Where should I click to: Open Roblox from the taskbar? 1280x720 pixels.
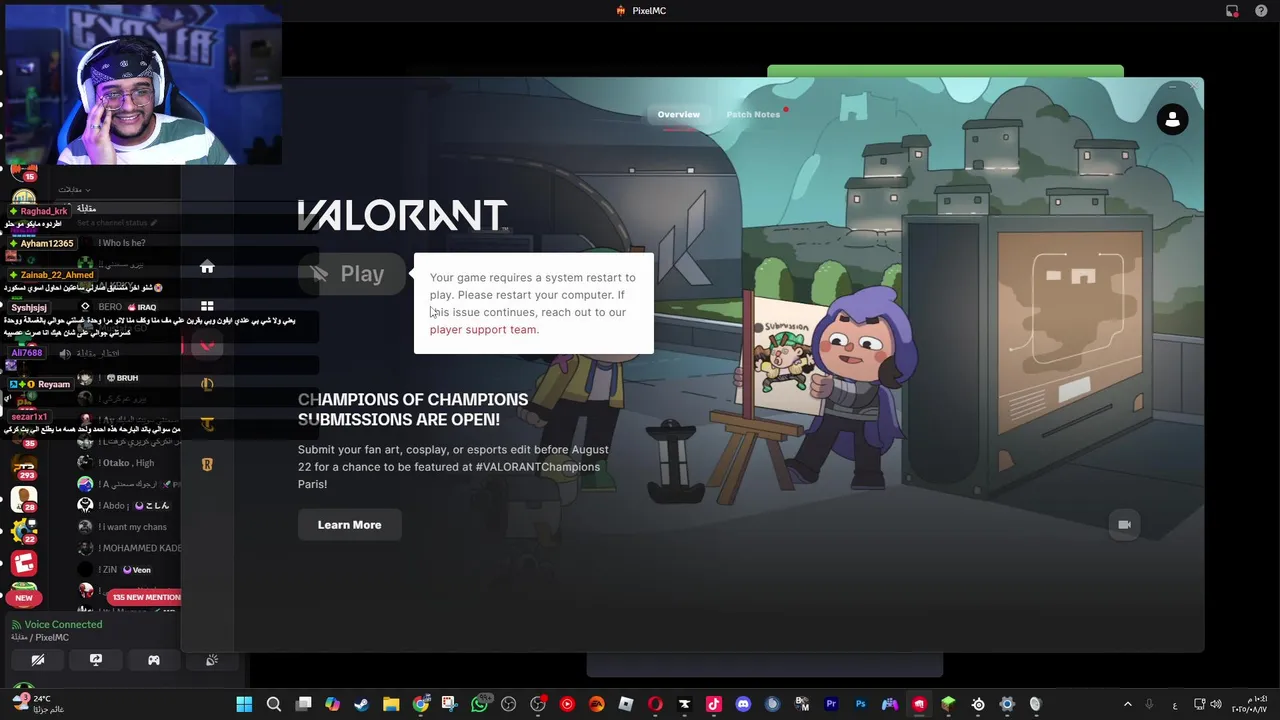point(626,704)
